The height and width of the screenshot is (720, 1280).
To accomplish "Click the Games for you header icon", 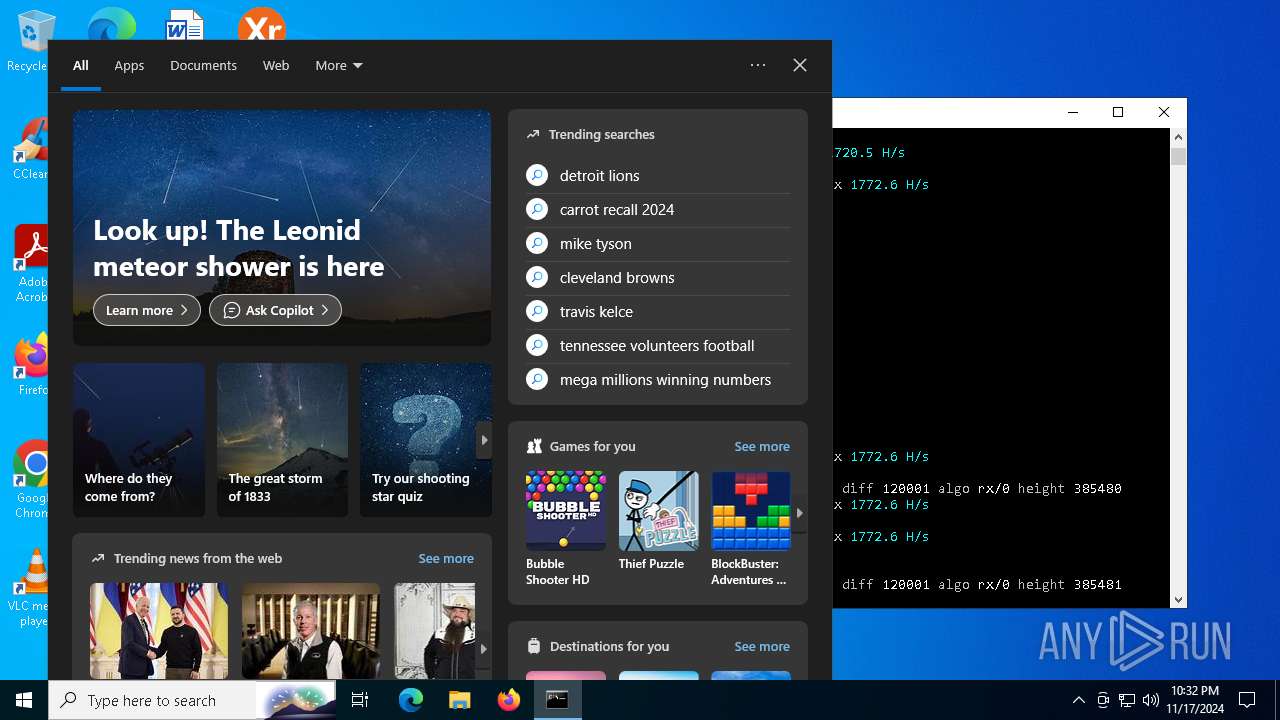I will (x=534, y=447).
